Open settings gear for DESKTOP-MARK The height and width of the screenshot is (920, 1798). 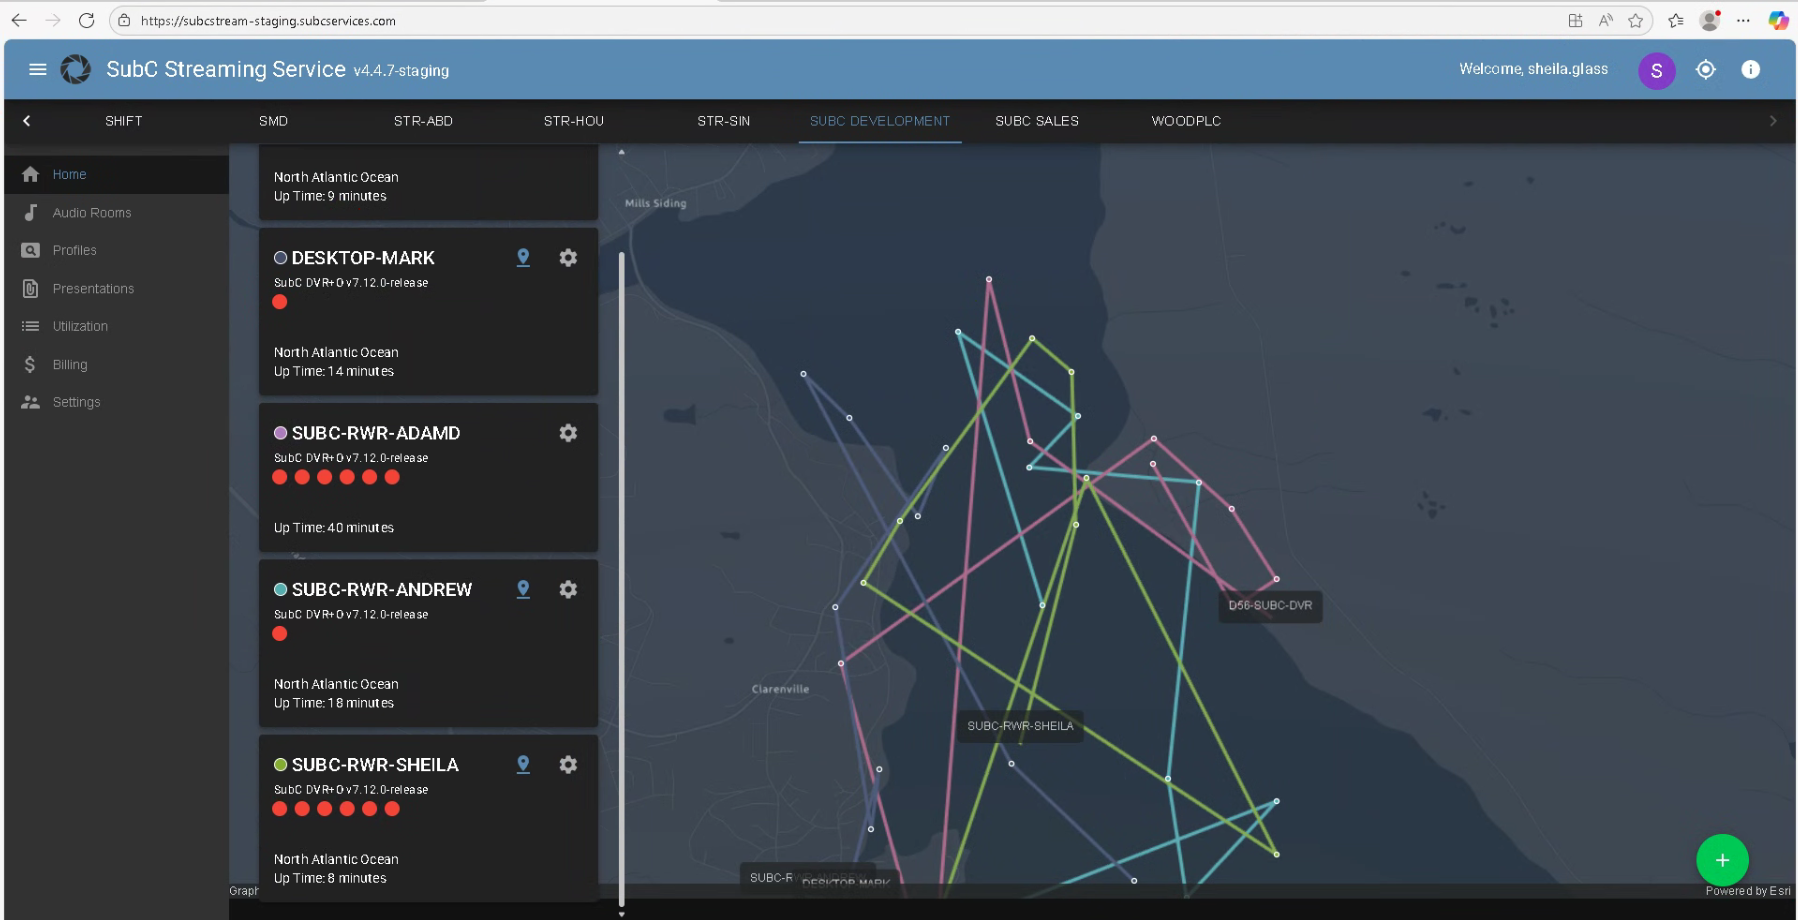point(568,258)
